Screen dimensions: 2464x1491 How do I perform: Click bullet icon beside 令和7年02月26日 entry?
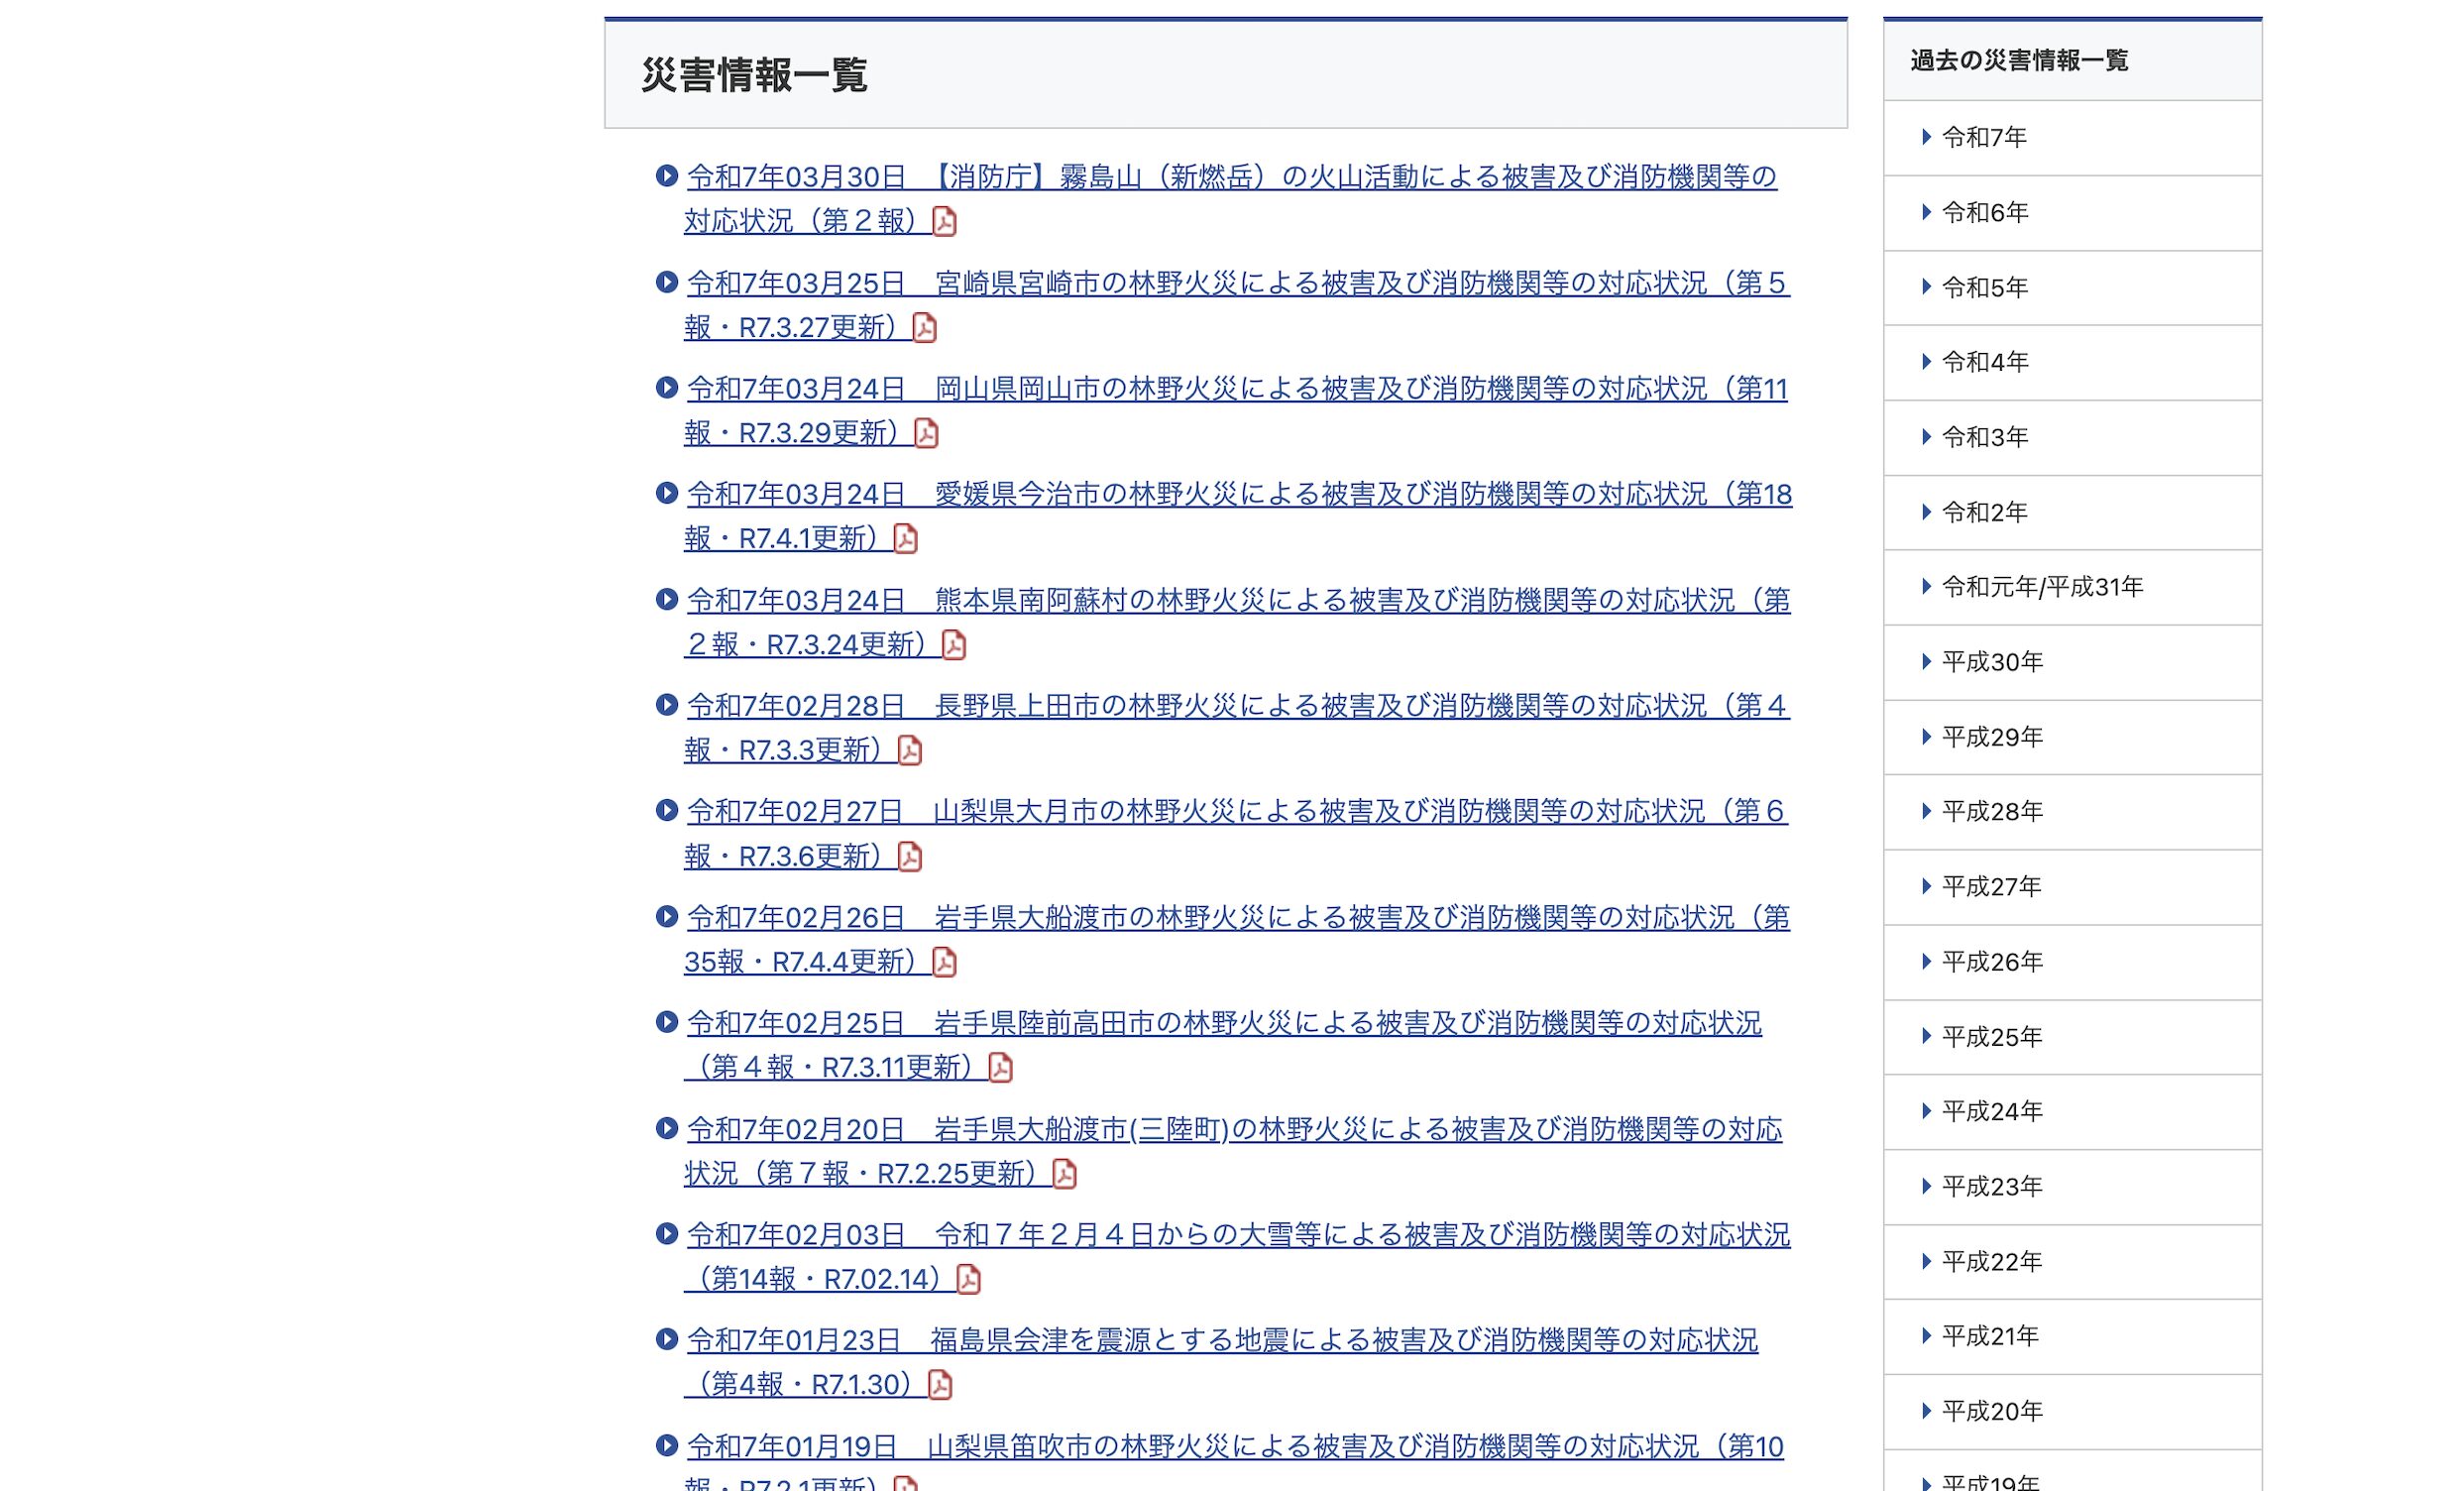(x=667, y=916)
